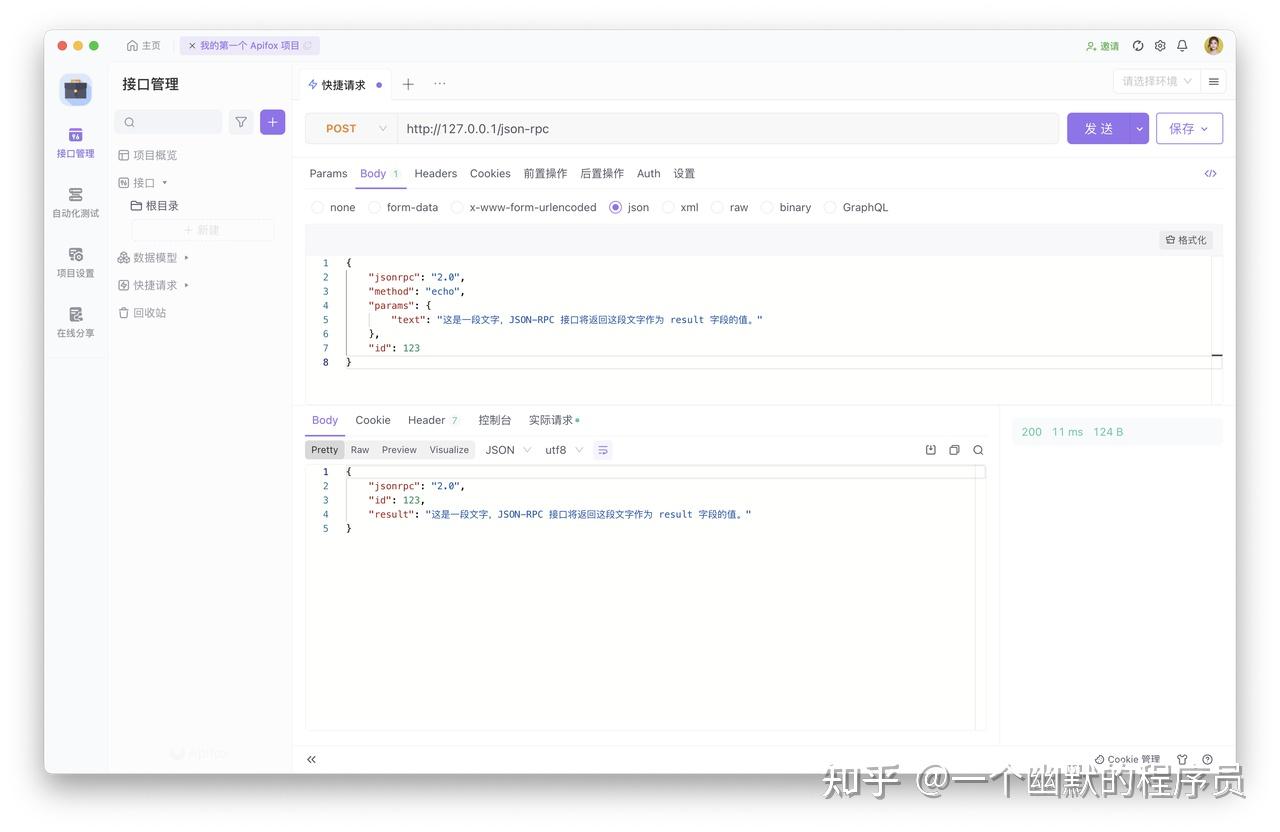Click the code generation icon
Screen dimensions: 1280x832
1210,173
